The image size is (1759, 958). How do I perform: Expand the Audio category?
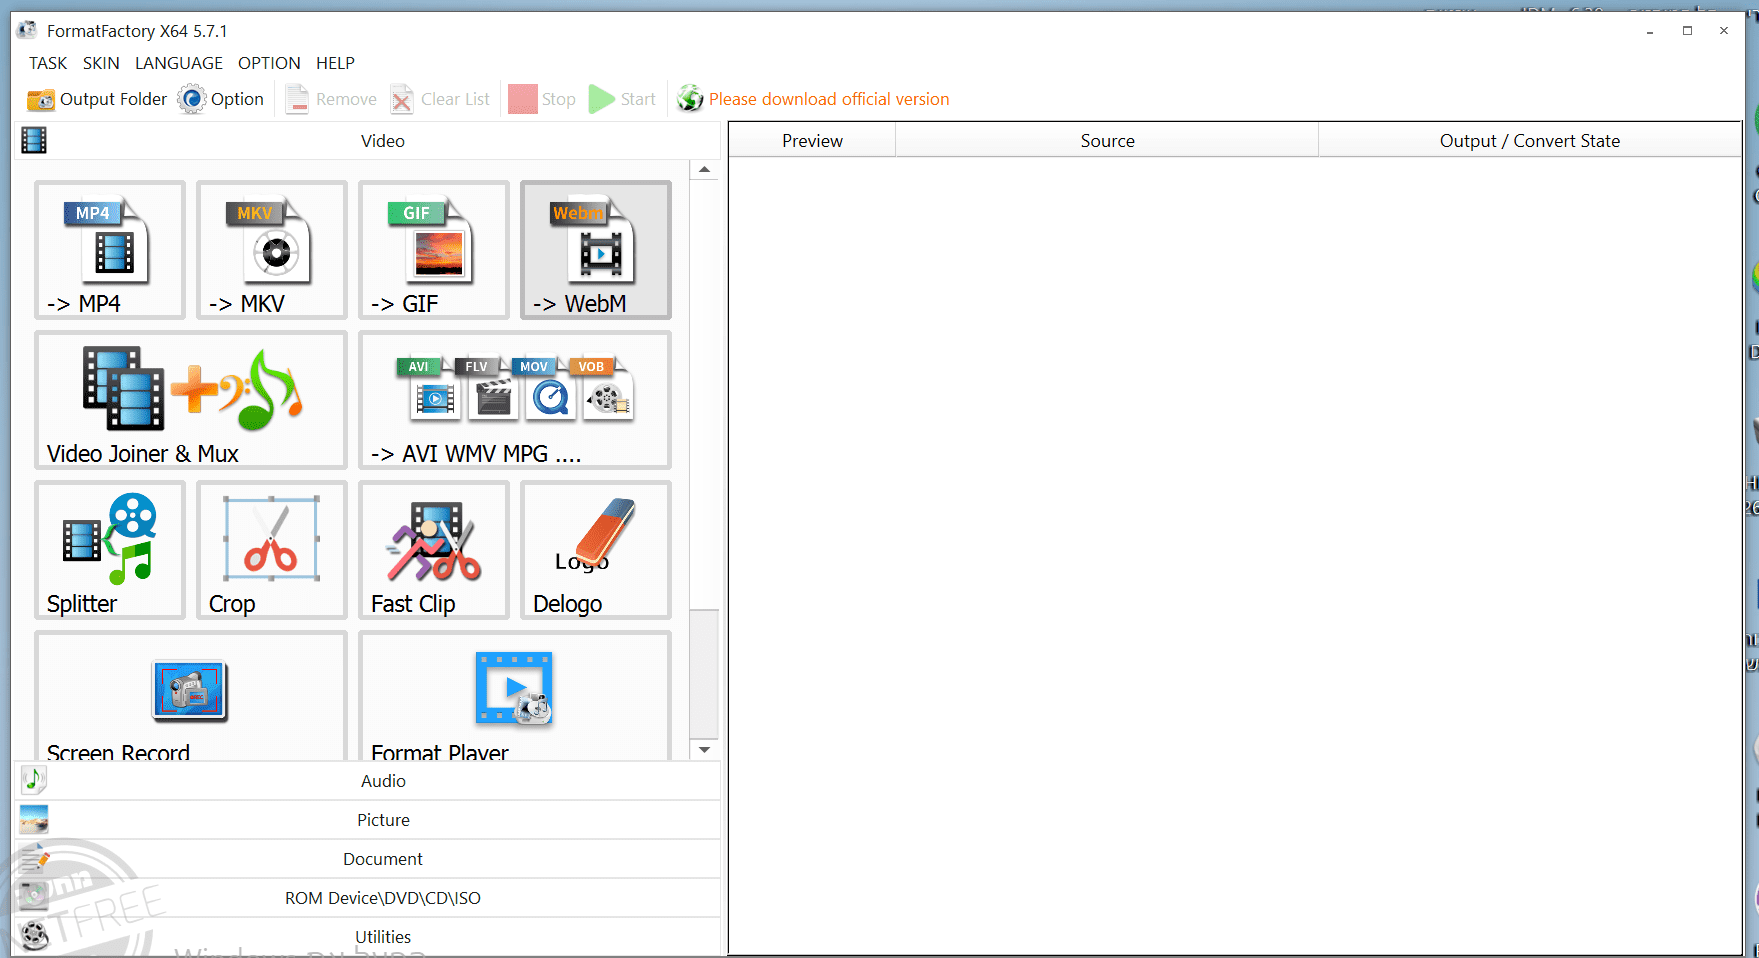tap(367, 781)
